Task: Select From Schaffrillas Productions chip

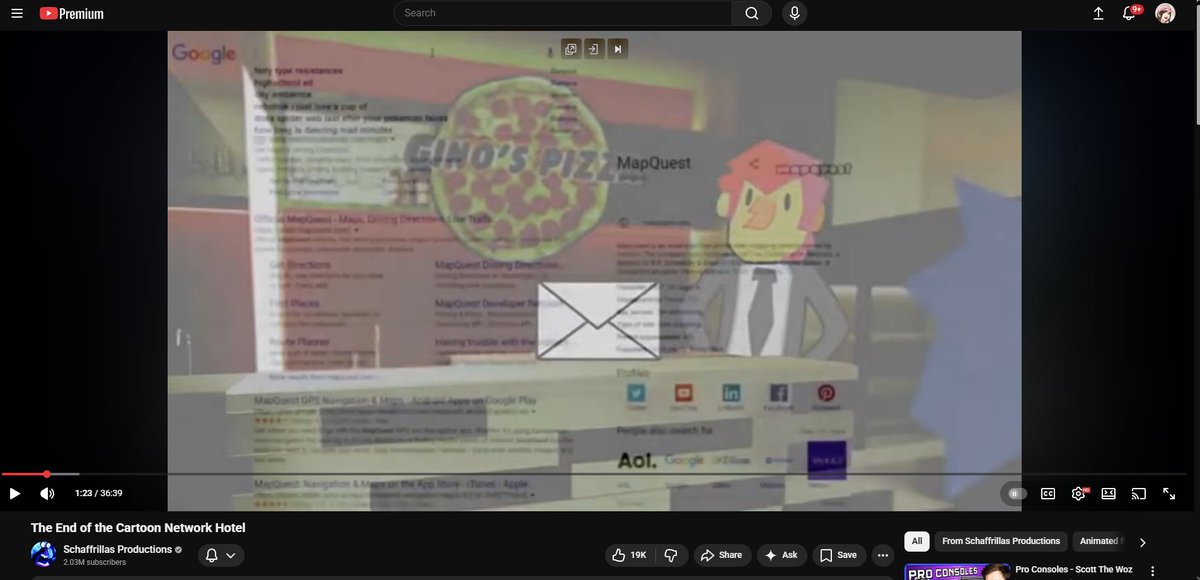Action: pyautogui.click(x=1001, y=541)
